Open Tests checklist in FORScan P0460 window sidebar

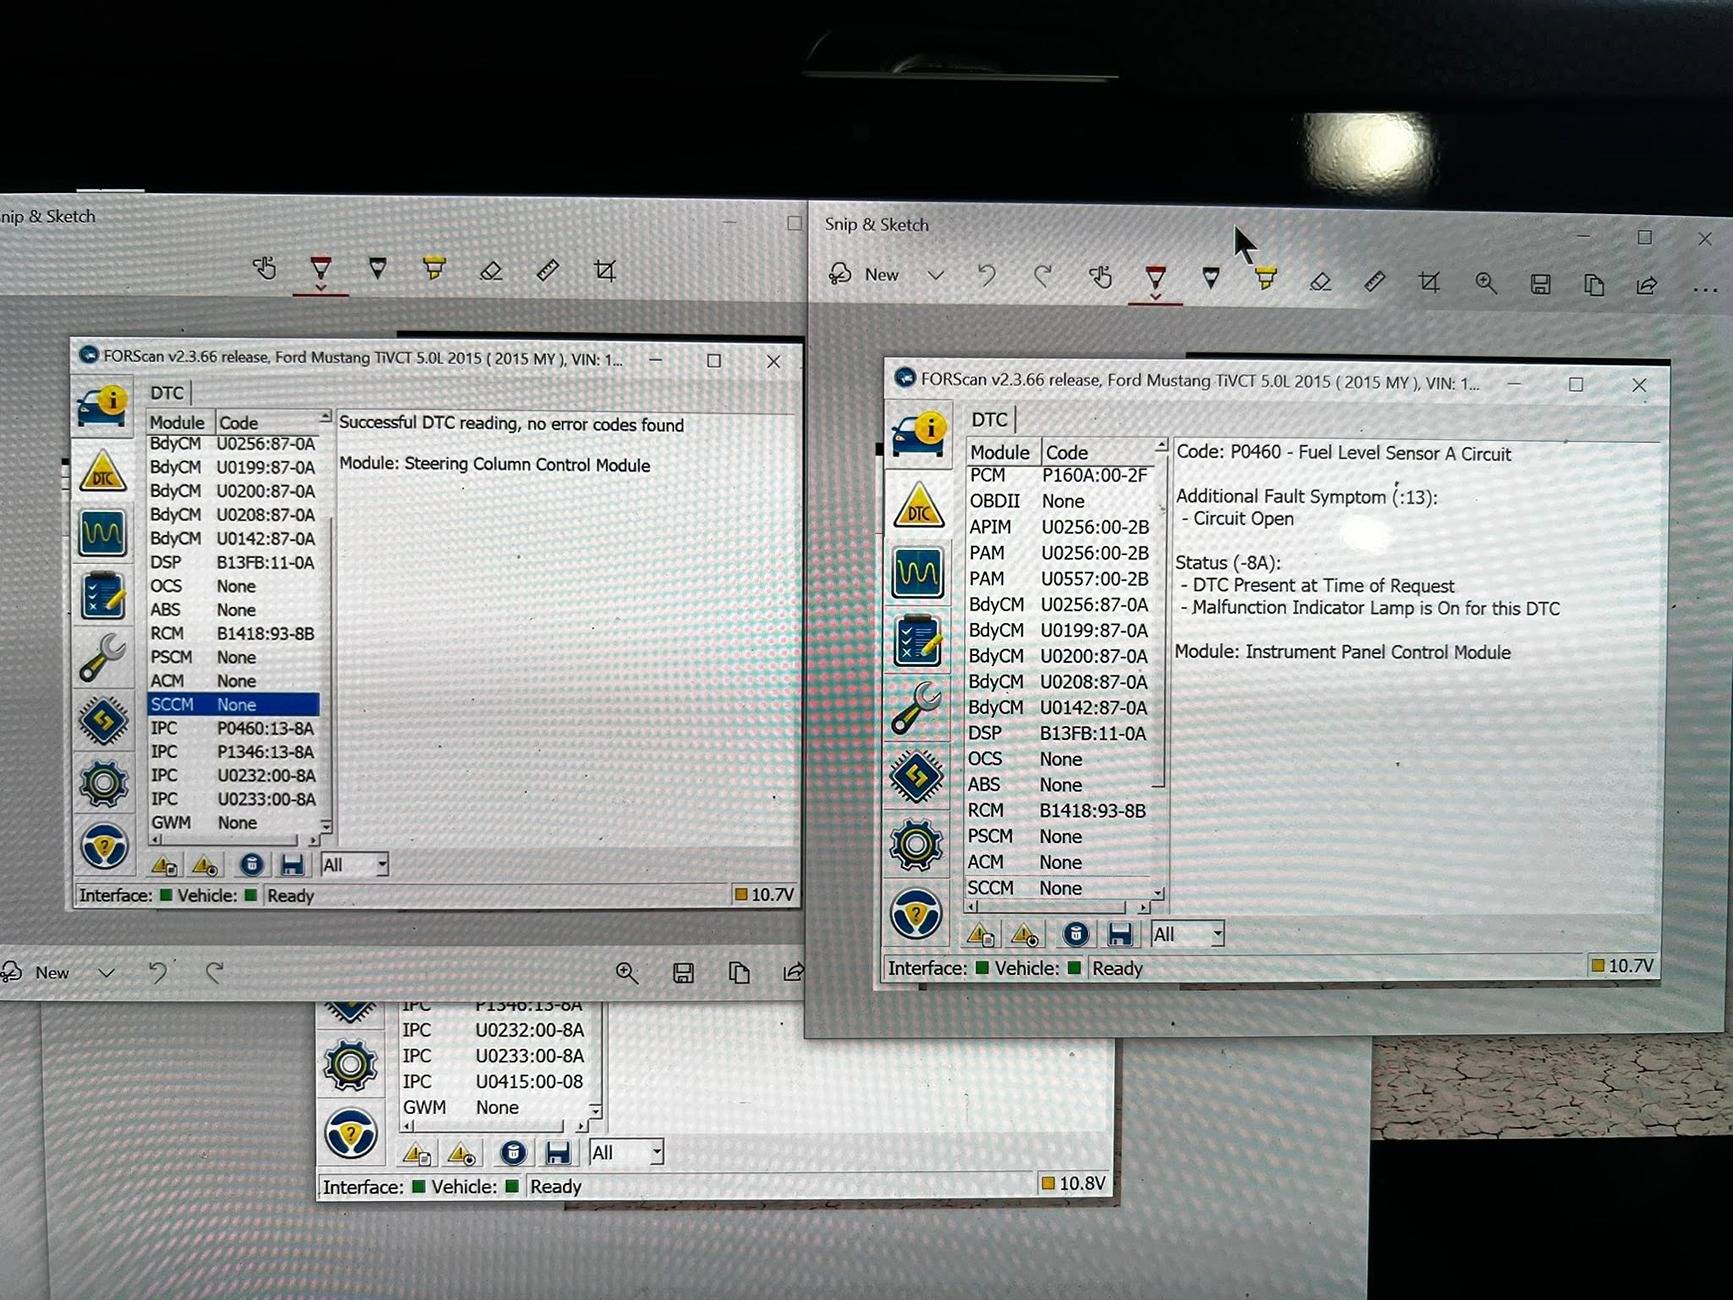pyautogui.click(x=917, y=640)
